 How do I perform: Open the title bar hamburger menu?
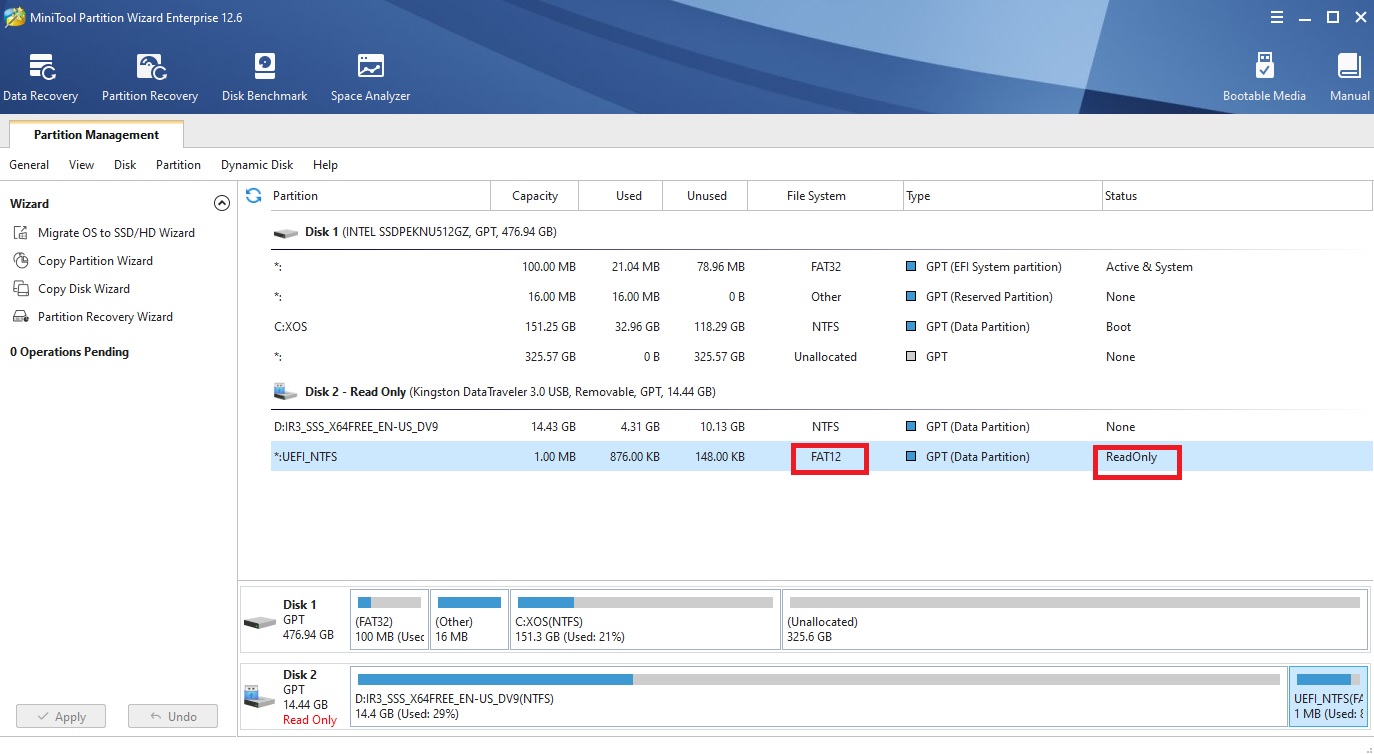tap(1277, 18)
